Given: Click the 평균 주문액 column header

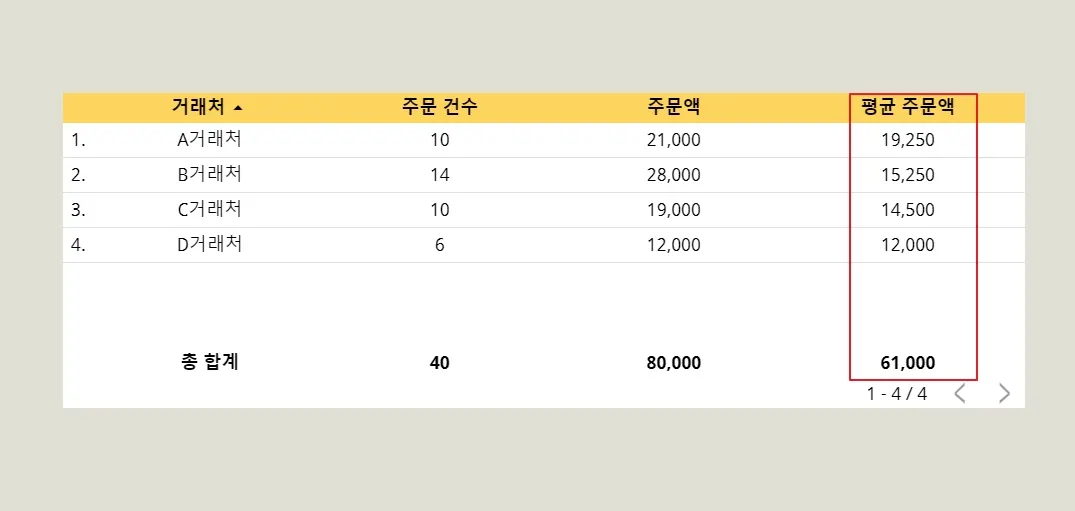Looking at the screenshot, I should click(908, 107).
